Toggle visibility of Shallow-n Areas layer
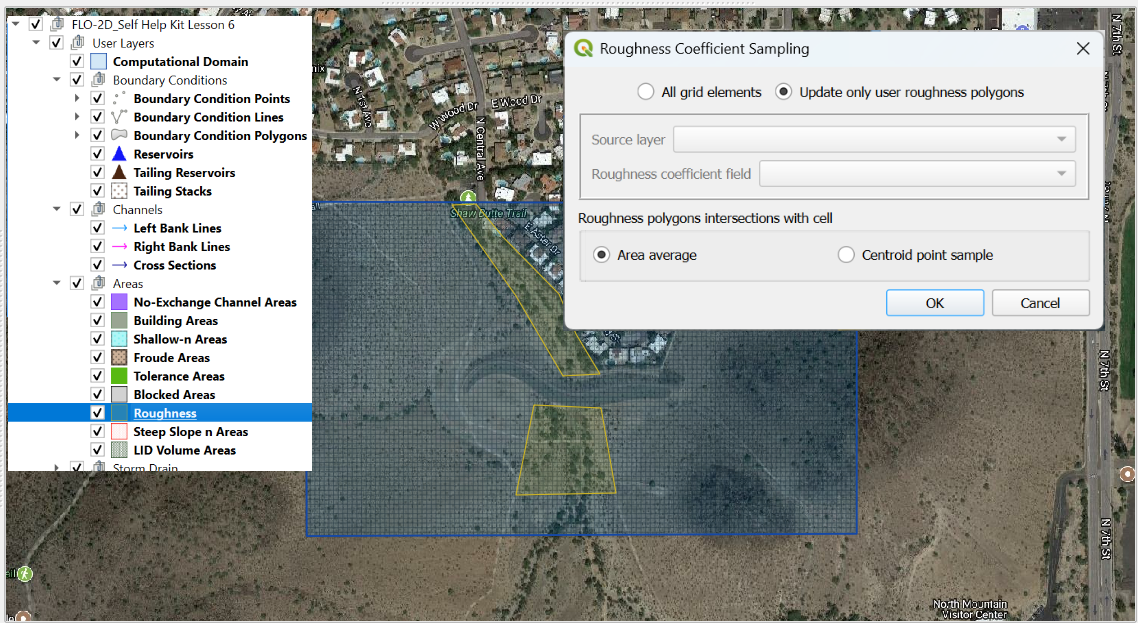 click(97, 339)
